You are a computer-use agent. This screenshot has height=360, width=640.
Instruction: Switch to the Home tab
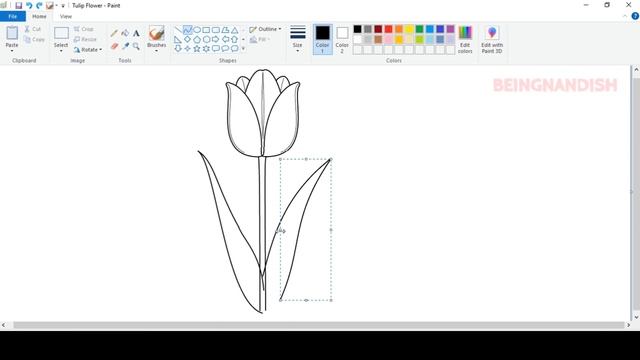pos(39,16)
